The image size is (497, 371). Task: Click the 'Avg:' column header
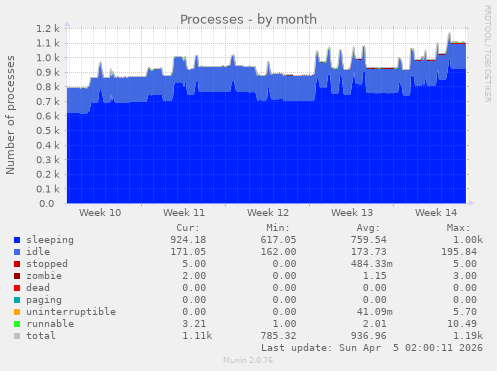[x=368, y=228]
